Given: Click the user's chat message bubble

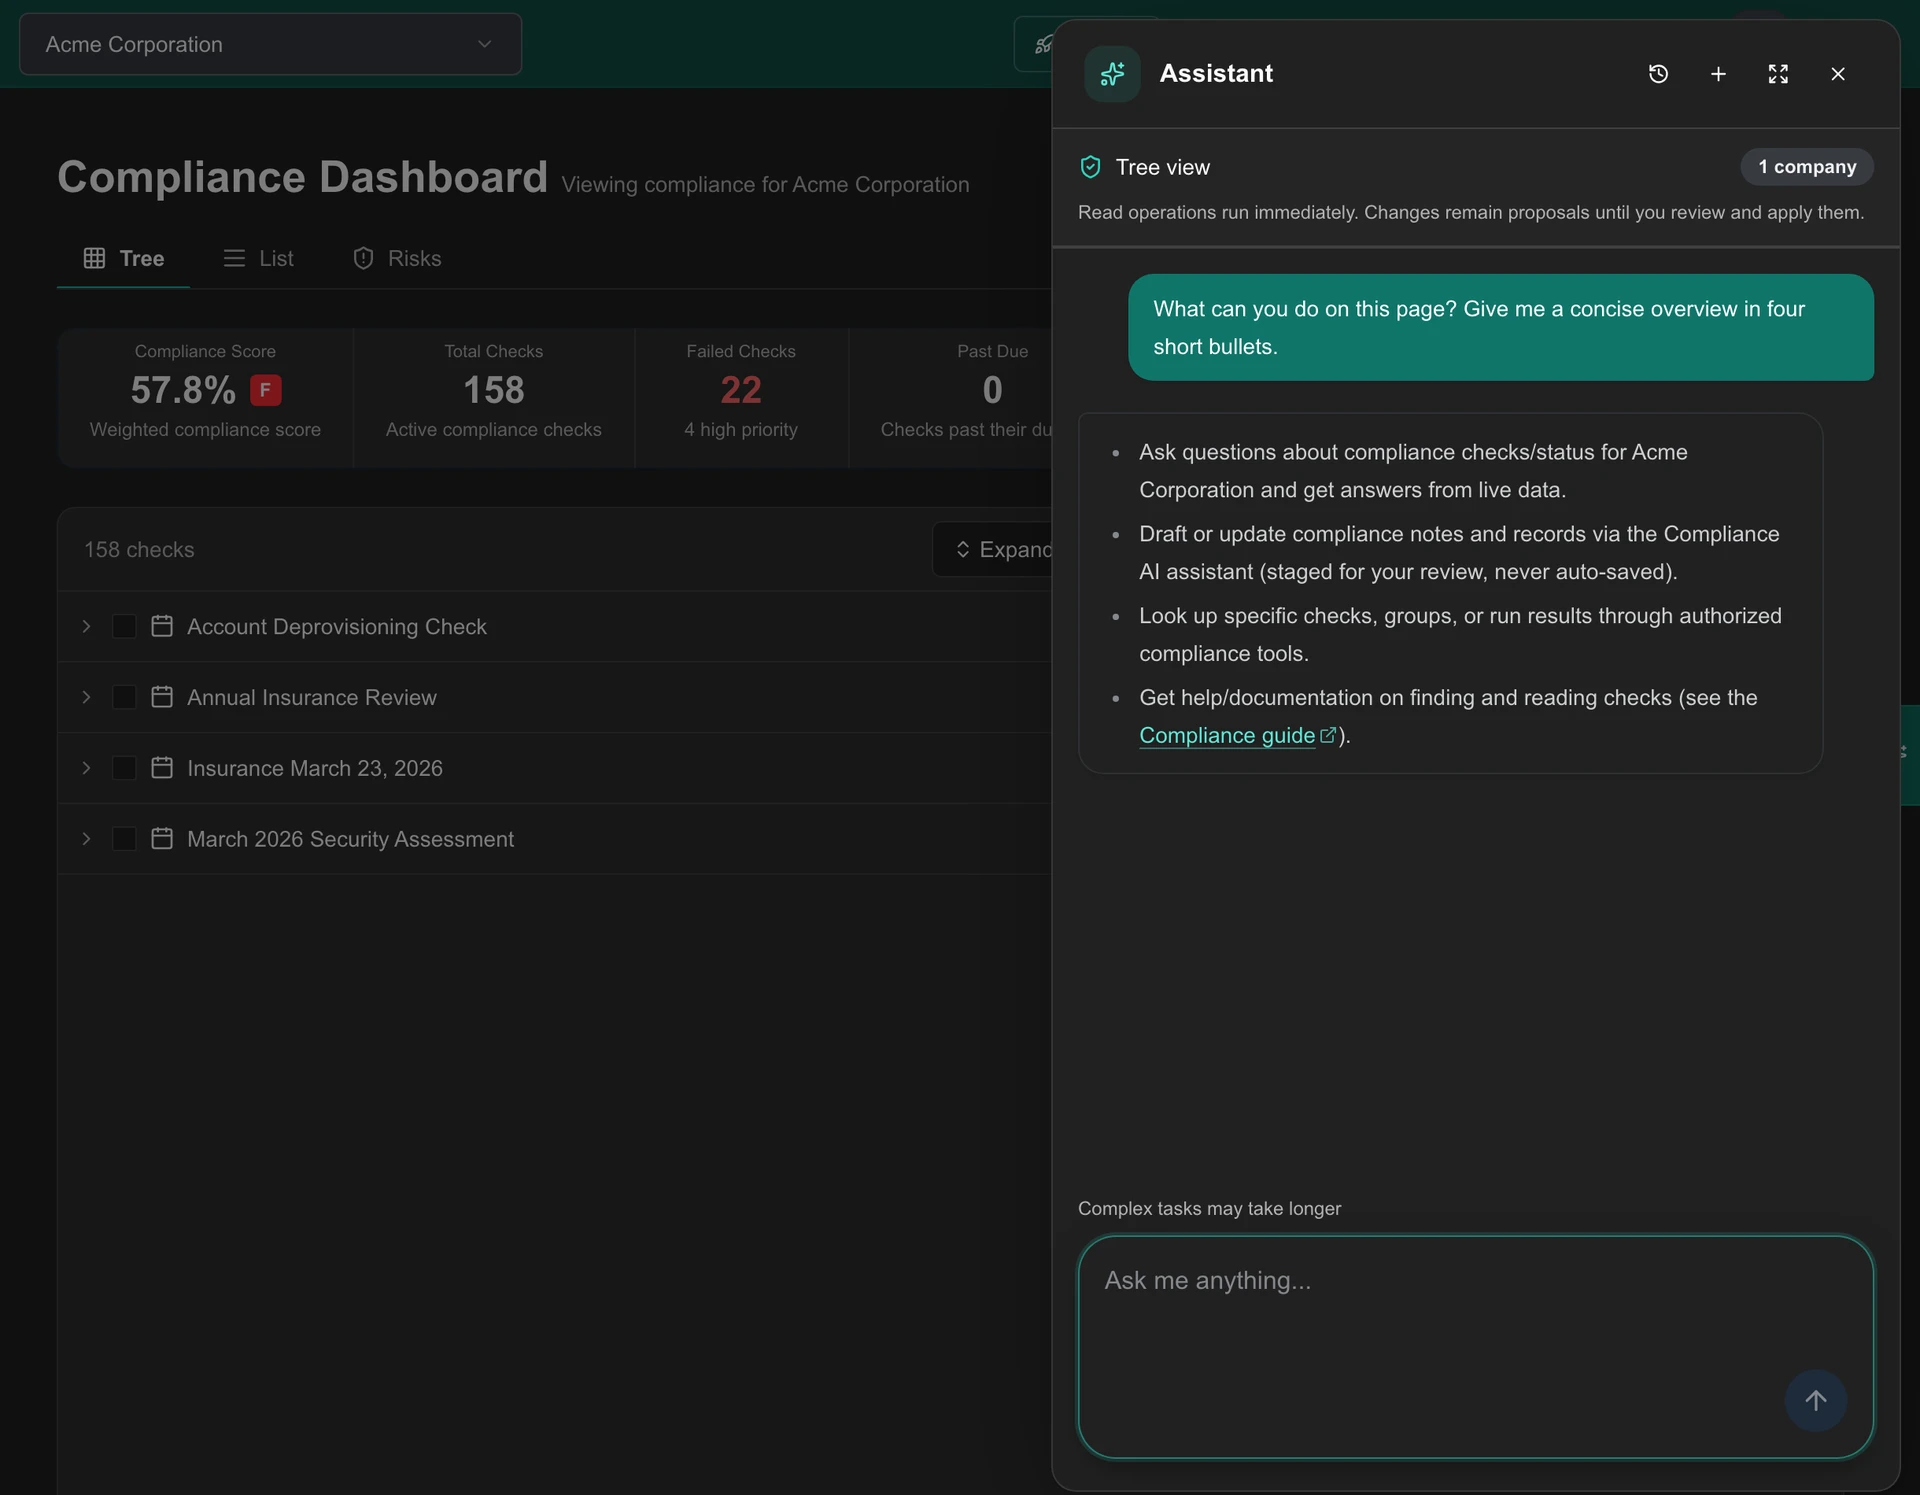Looking at the screenshot, I should pyautogui.click(x=1501, y=327).
